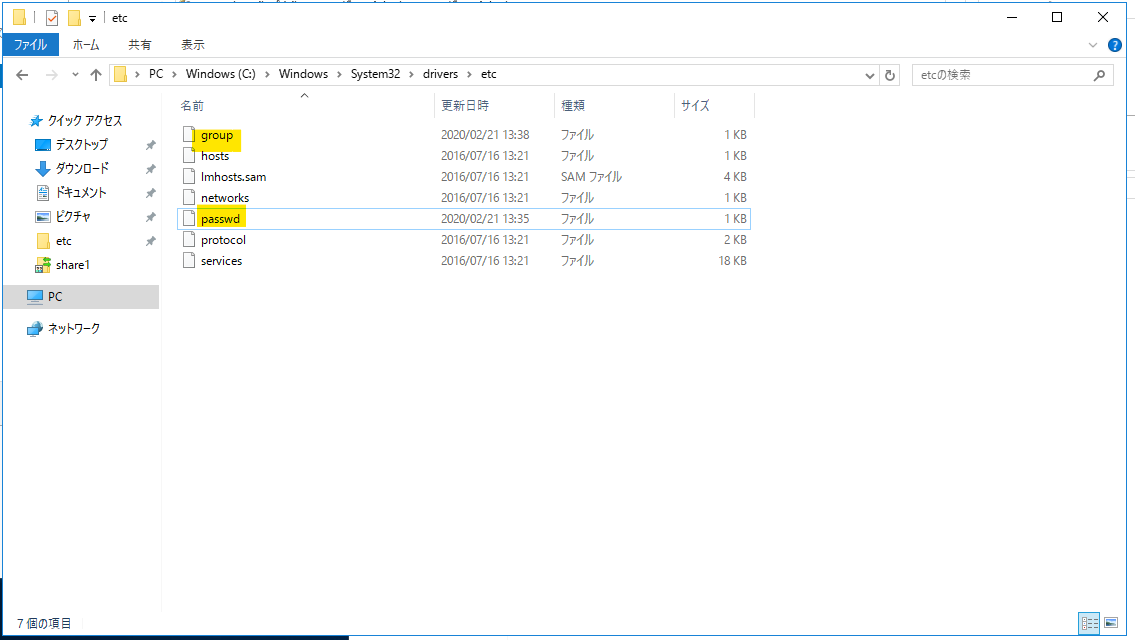Click inside the etcの検索 search field
The height and width of the screenshot is (640, 1135).
pyautogui.click(x=1000, y=74)
